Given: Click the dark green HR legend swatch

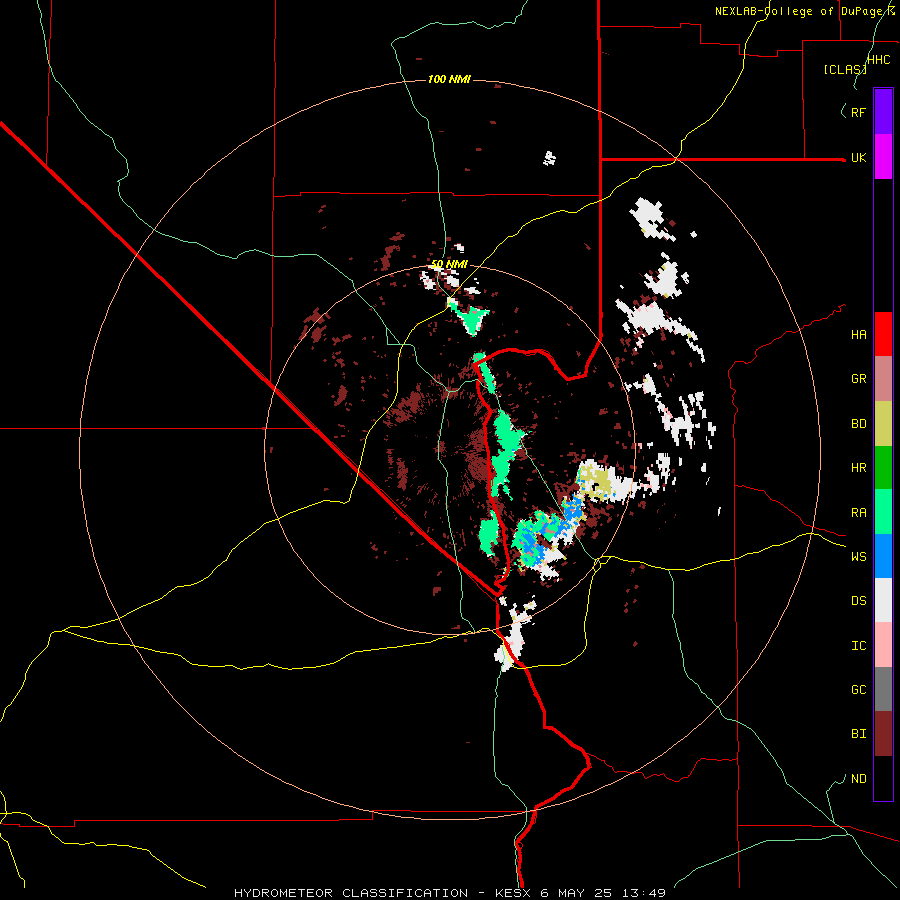Looking at the screenshot, I should click(883, 468).
